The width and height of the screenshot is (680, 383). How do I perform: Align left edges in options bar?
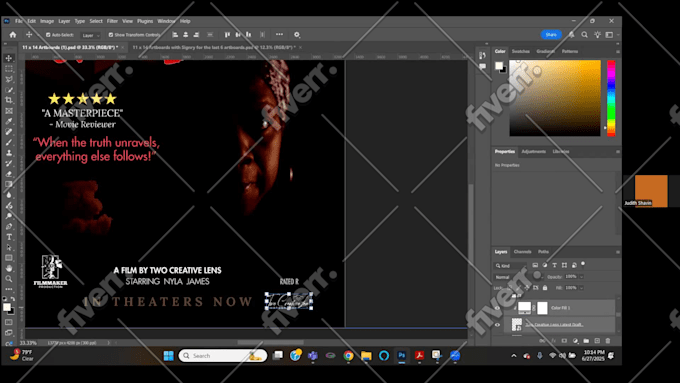[x=175, y=35]
